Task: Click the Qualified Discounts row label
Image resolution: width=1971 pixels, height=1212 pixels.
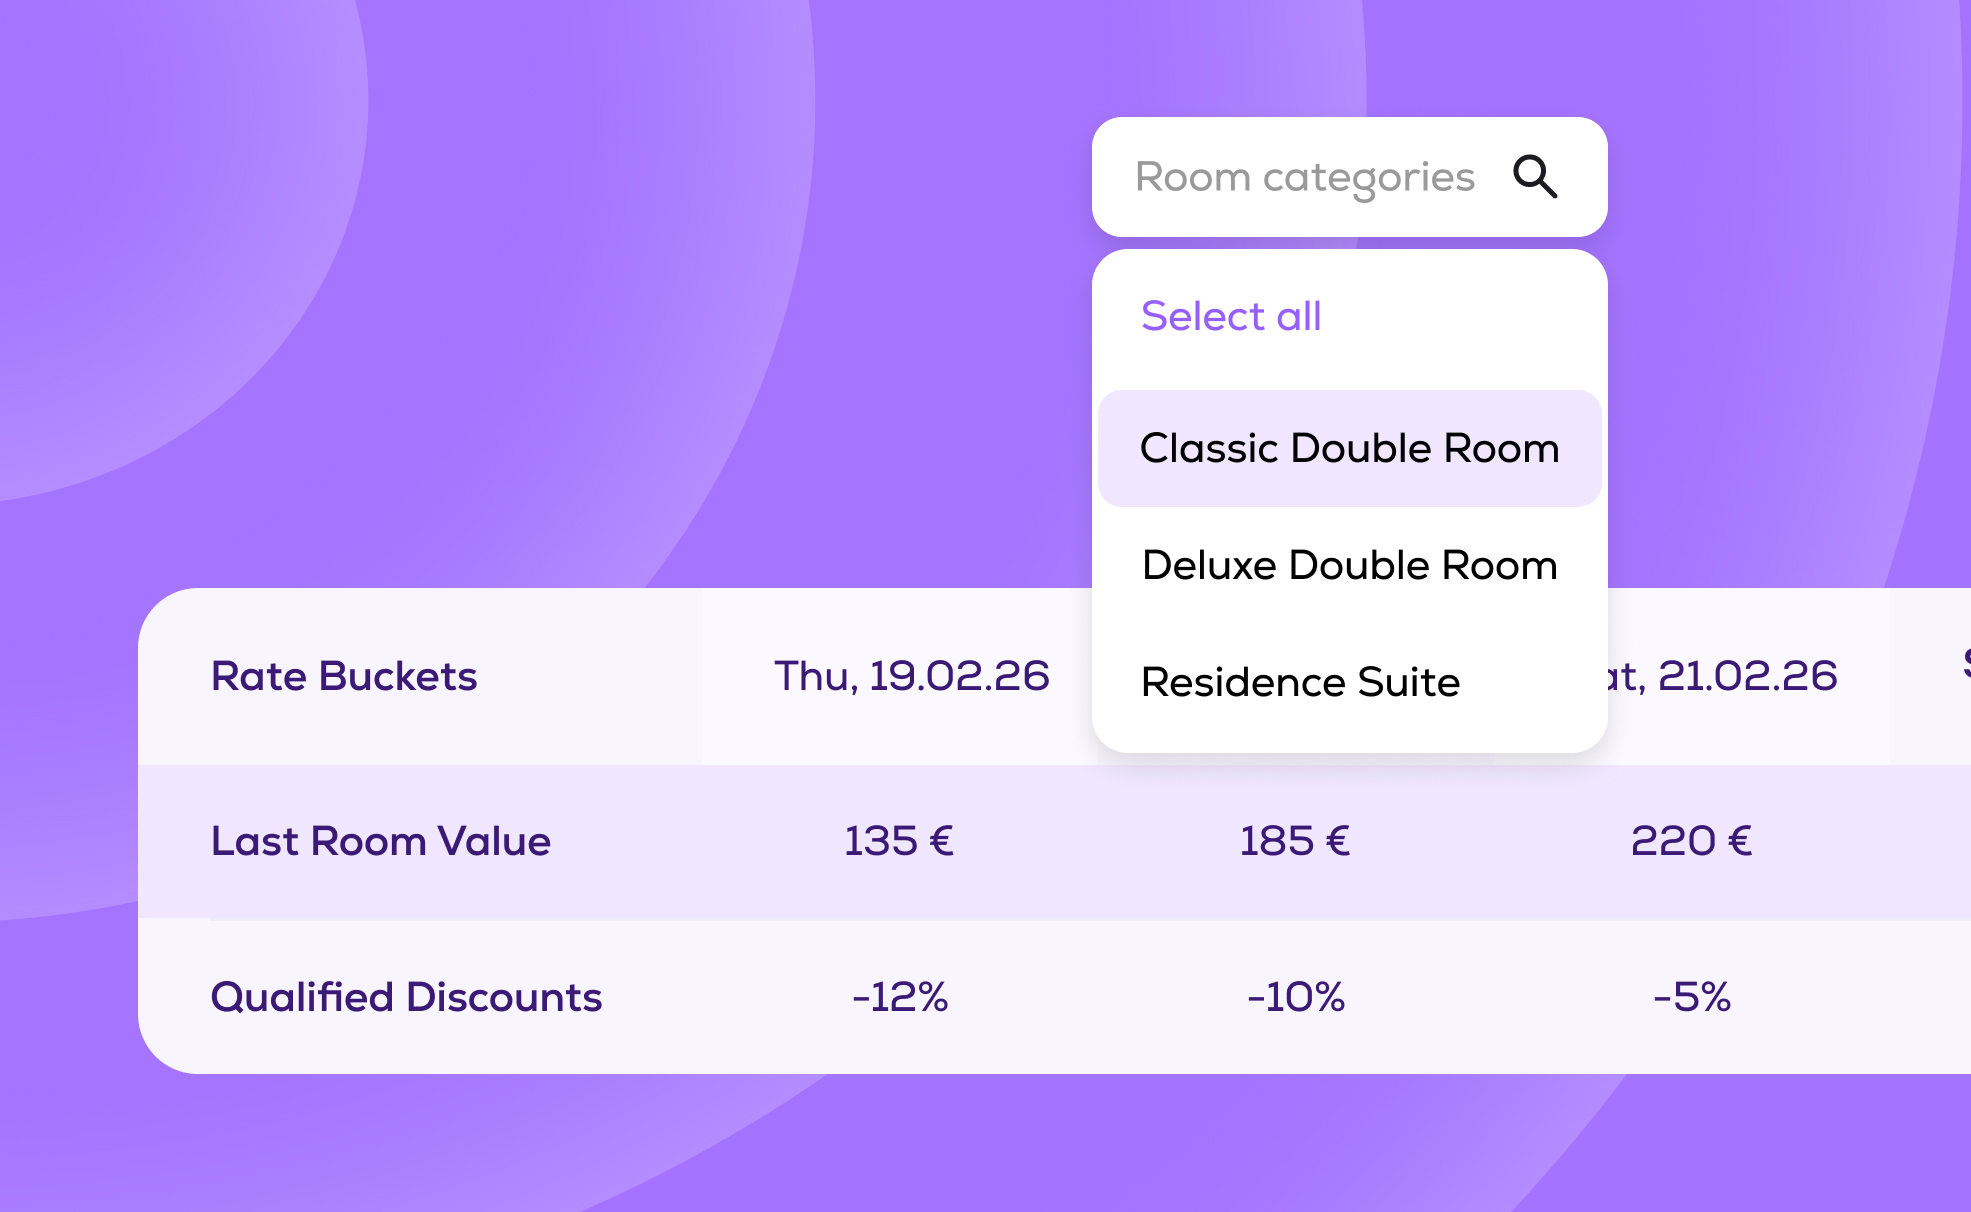Action: point(406,997)
